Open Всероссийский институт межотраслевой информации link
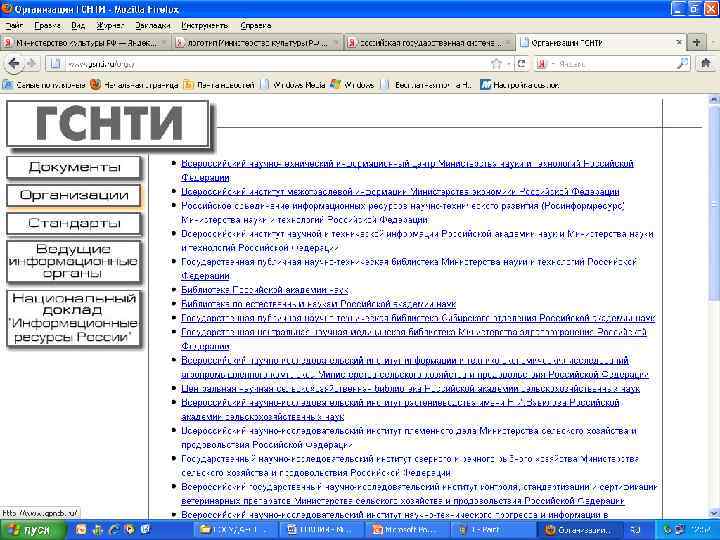Image resolution: width=720 pixels, height=540 pixels. click(x=400, y=191)
